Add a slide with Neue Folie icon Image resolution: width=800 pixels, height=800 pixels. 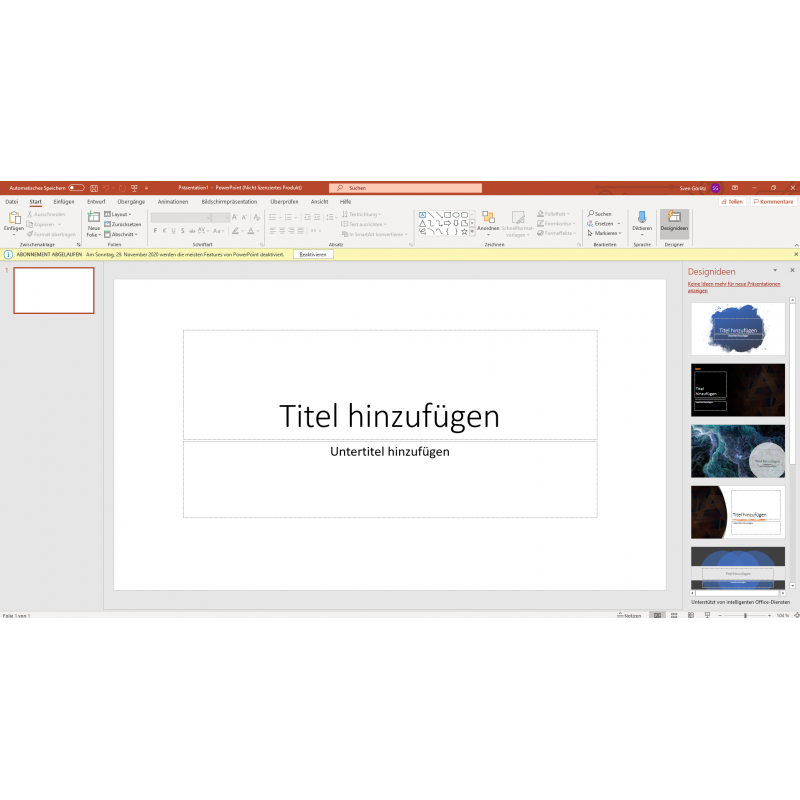93,218
